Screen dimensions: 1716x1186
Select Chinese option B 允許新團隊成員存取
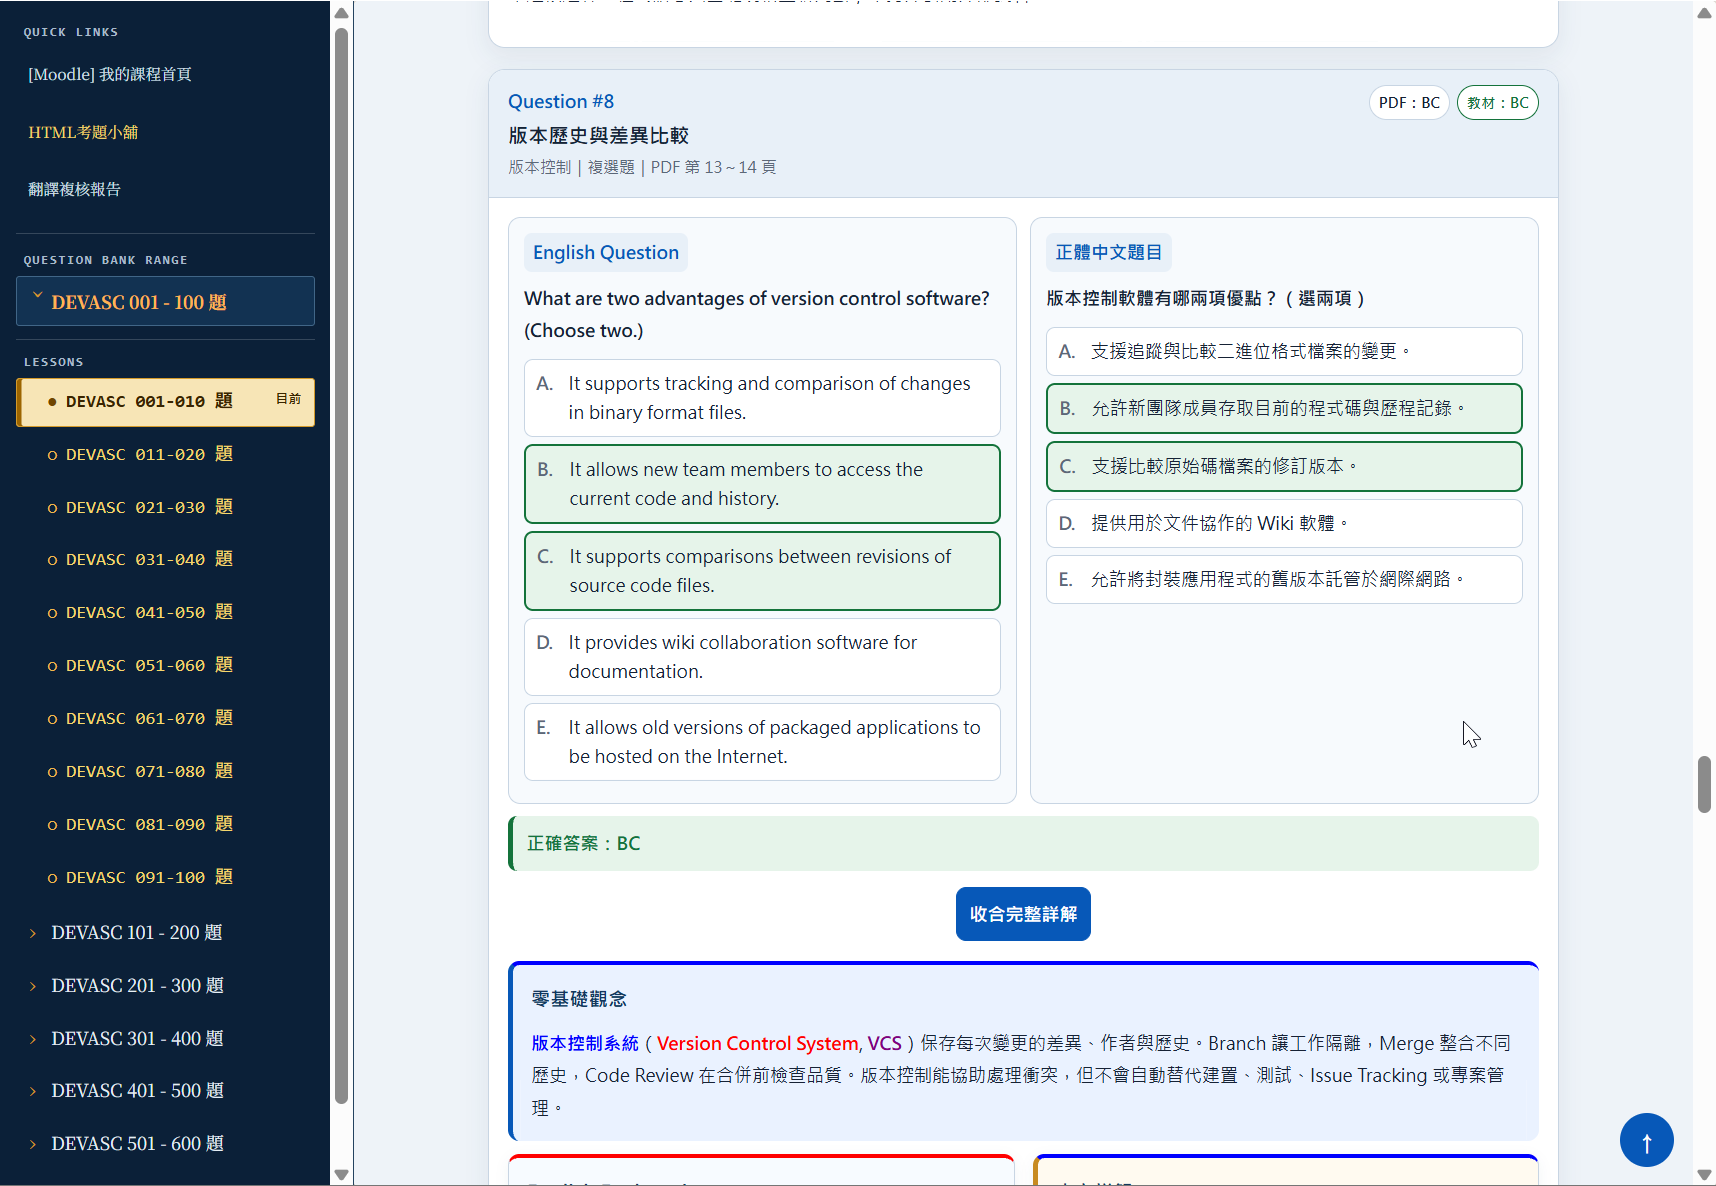click(x=1284, y=408)
